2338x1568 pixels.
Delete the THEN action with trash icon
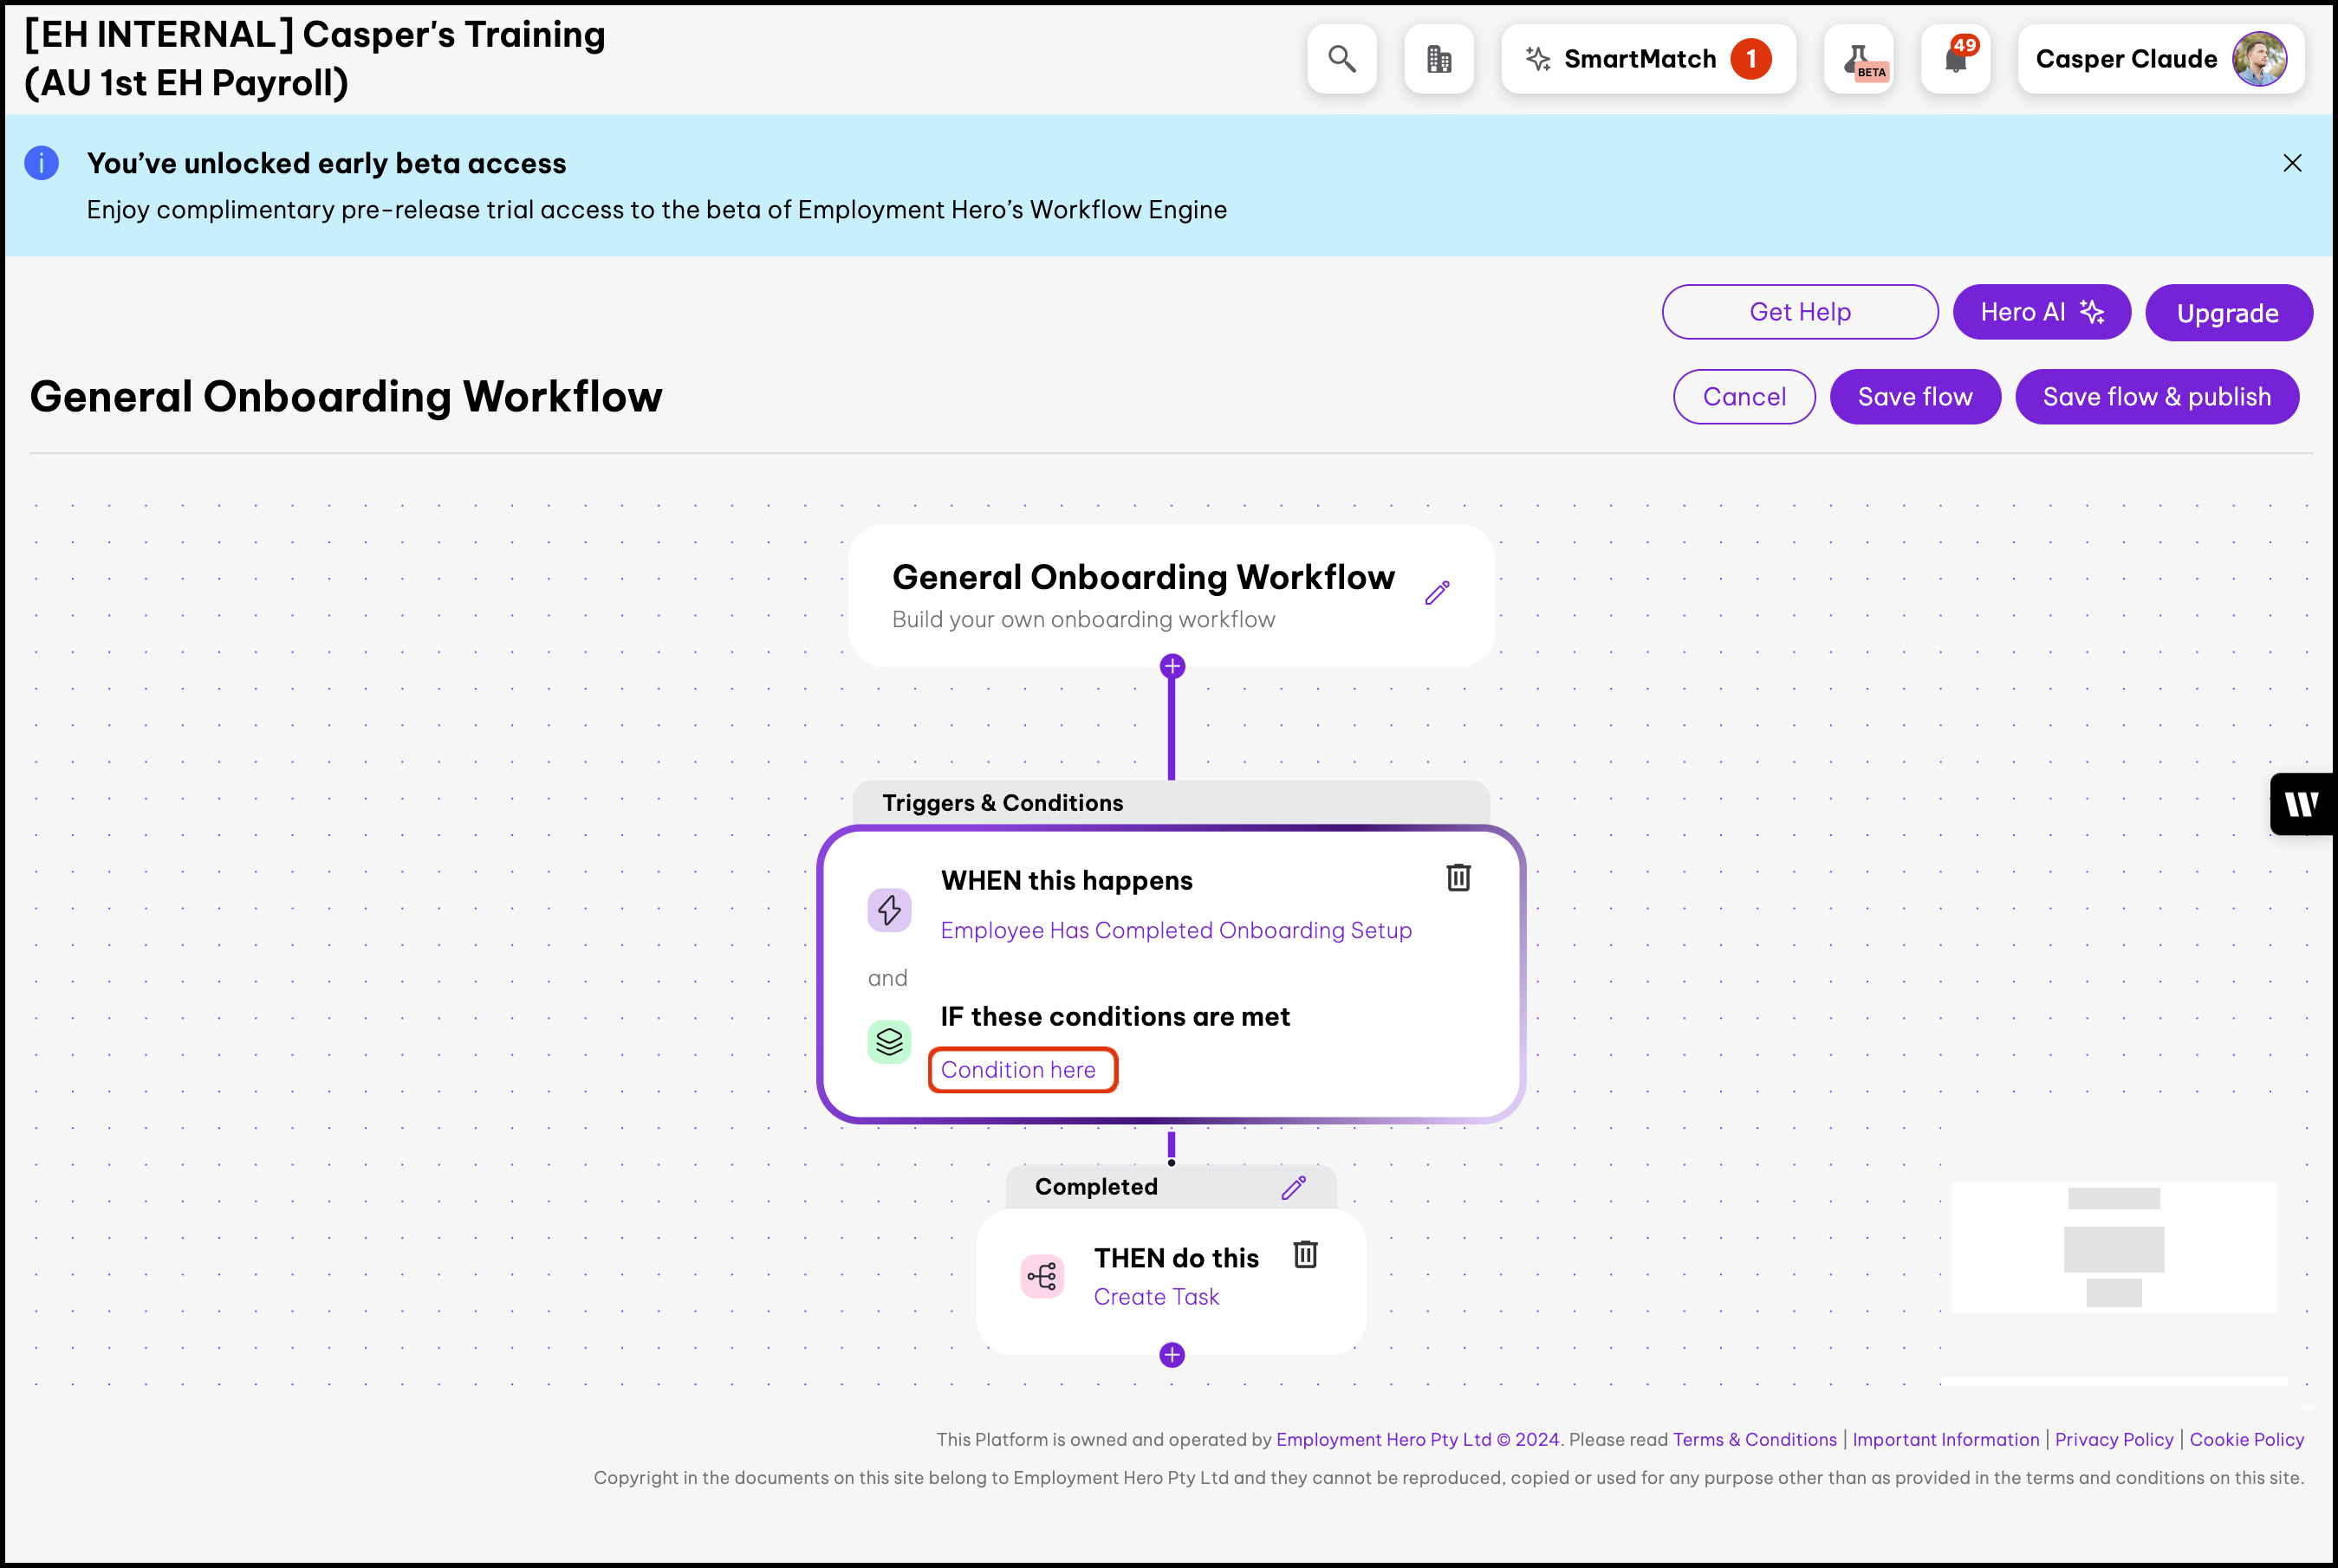pos(1305,1254)
